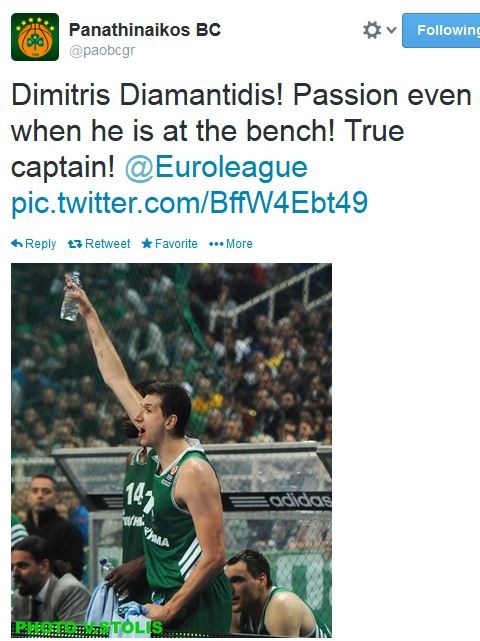
Task: Select the Retweet text label
Action: (x=108, y=244)
